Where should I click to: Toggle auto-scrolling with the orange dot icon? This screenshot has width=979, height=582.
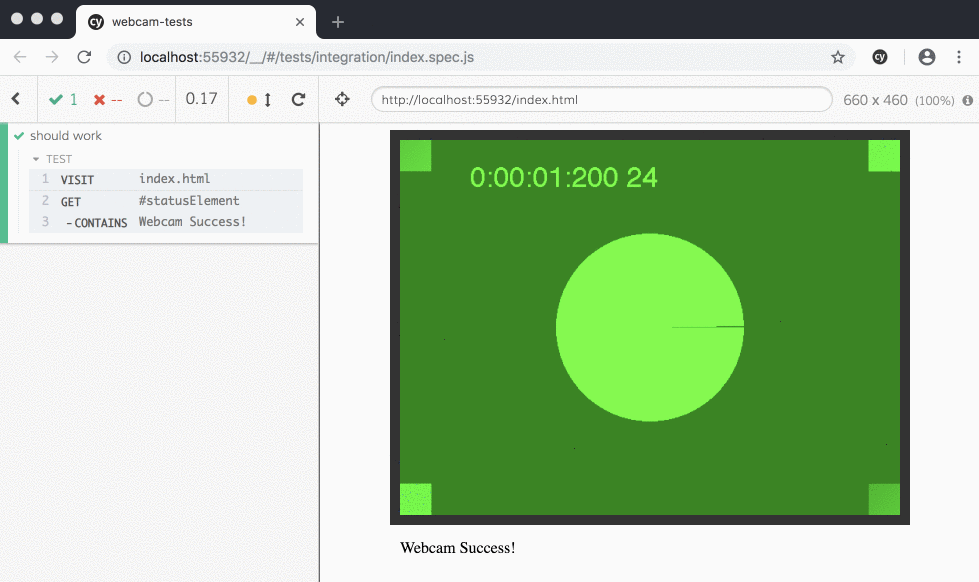click(x=253, y=99)
